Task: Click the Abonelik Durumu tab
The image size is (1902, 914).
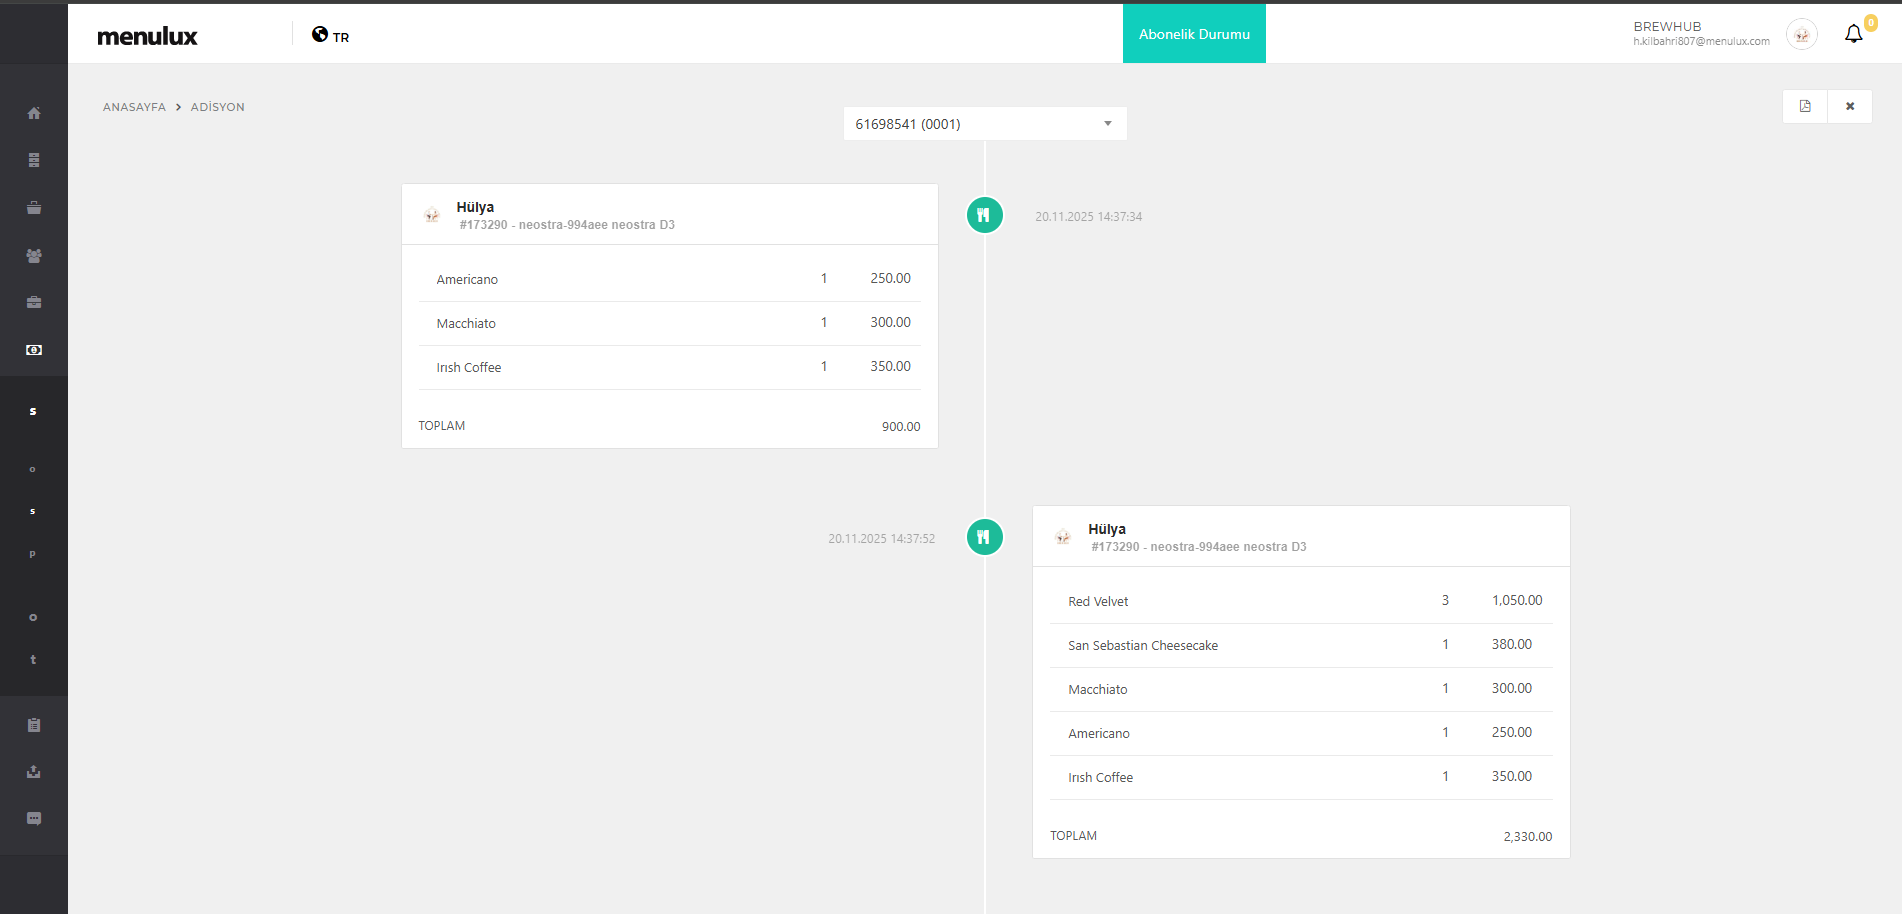Action: point(1194,34)
